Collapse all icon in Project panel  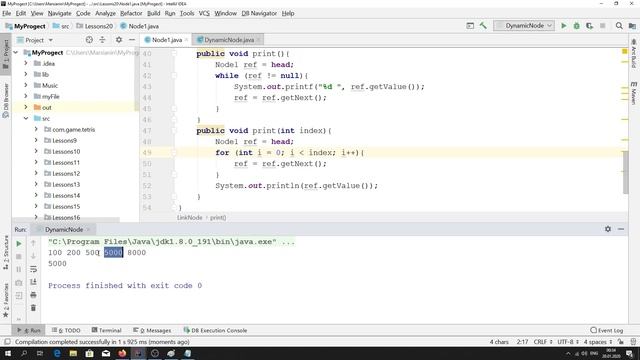click(x=102, y=40)
